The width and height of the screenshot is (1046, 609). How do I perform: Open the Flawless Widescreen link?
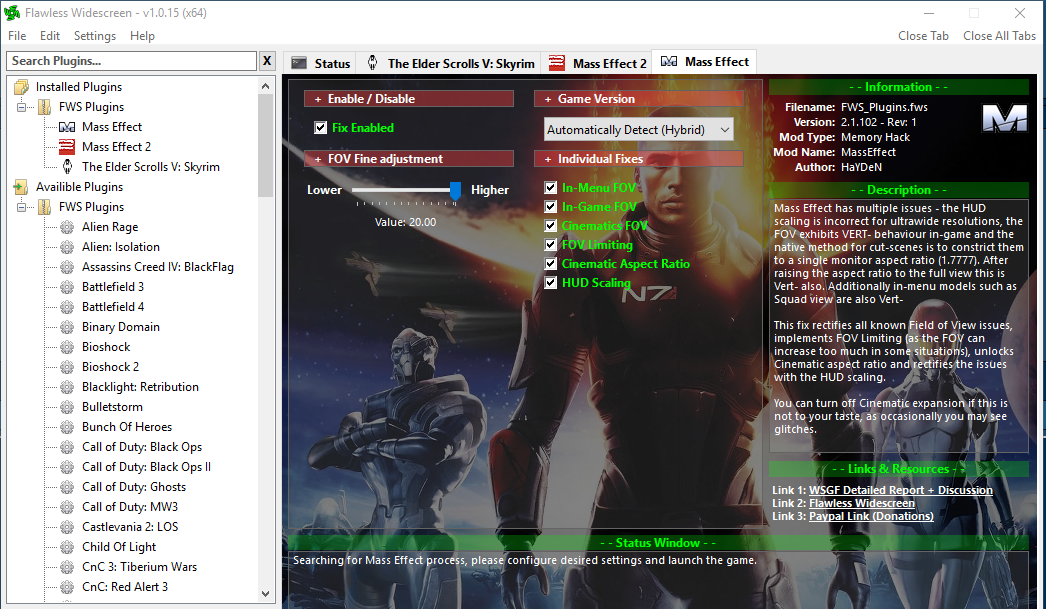tap(862, 503)
